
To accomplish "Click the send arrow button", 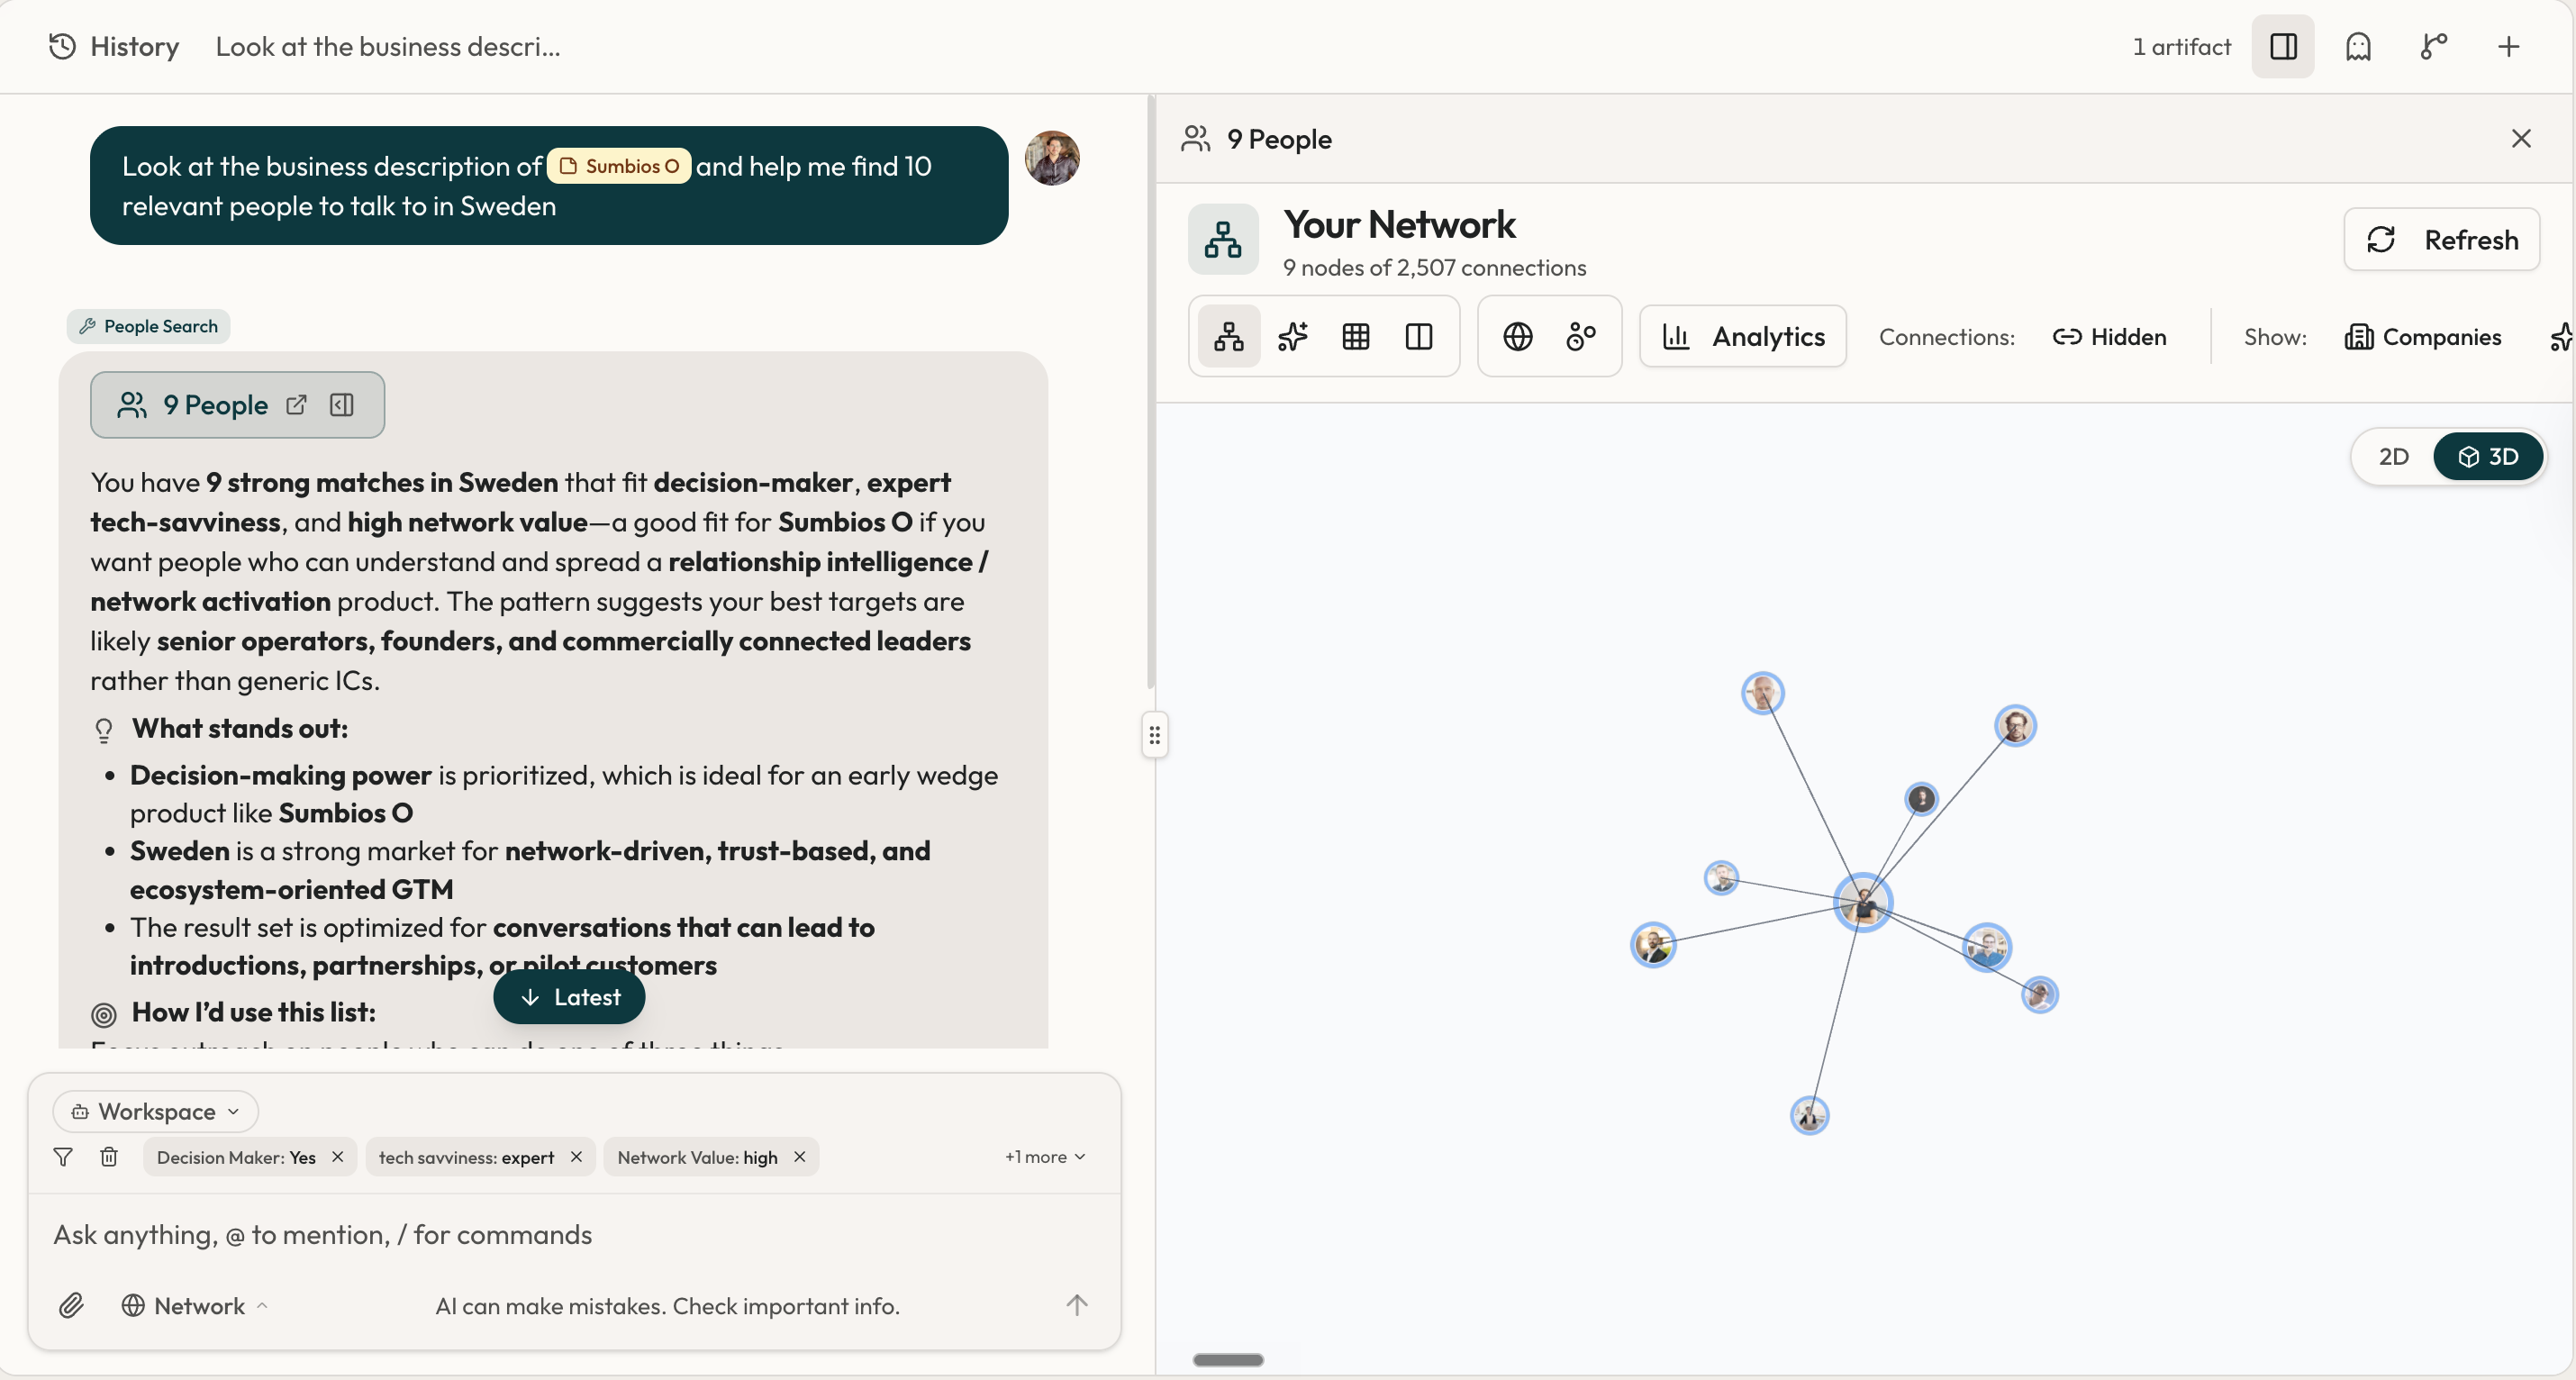I will tap(1076, 1305).
